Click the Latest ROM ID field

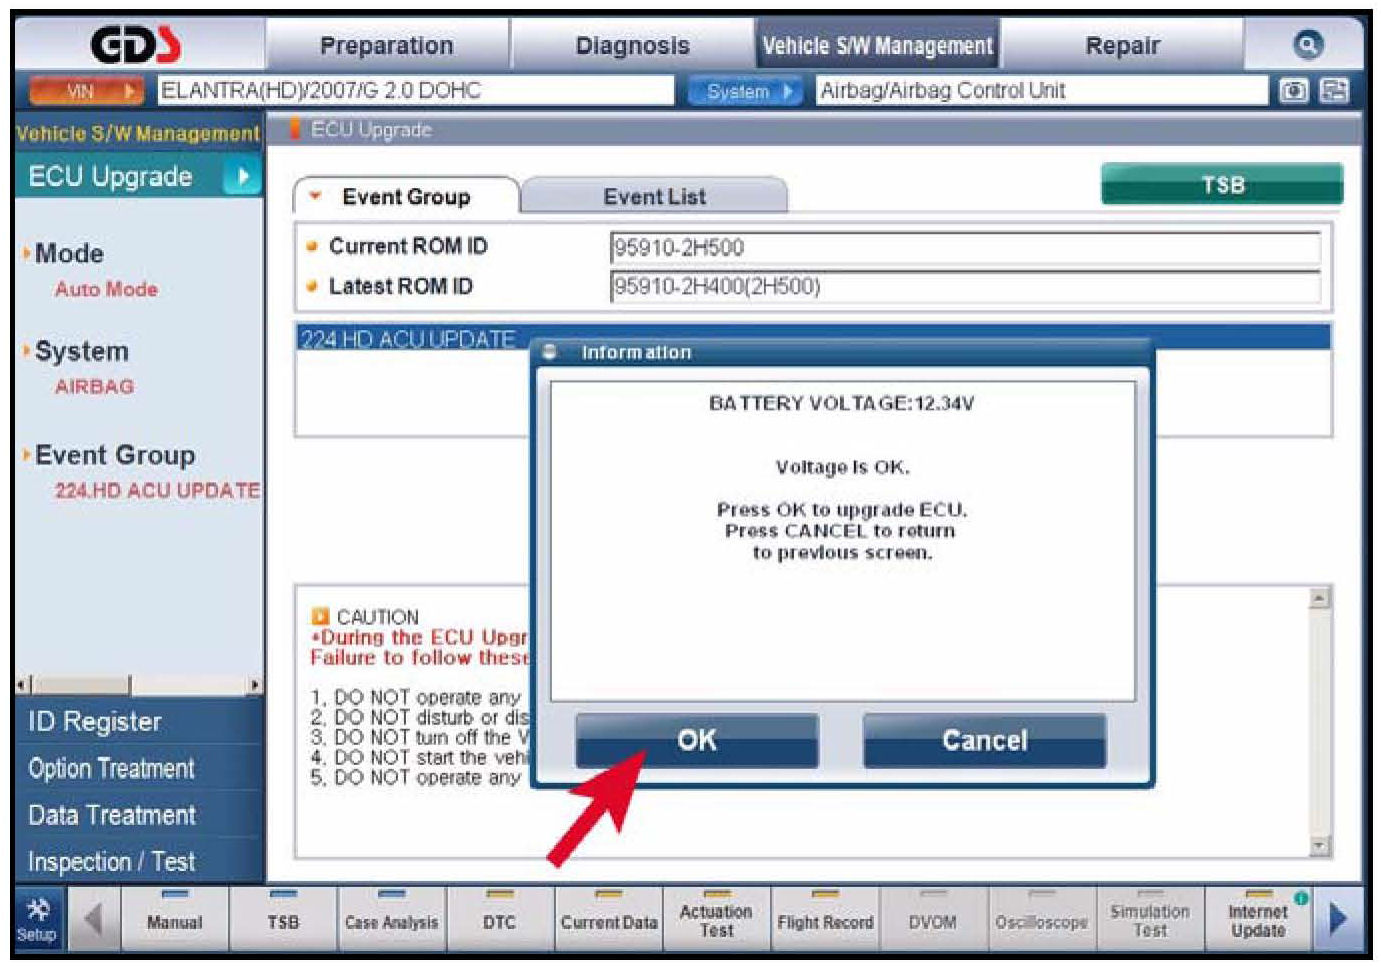tap(965, 287)
